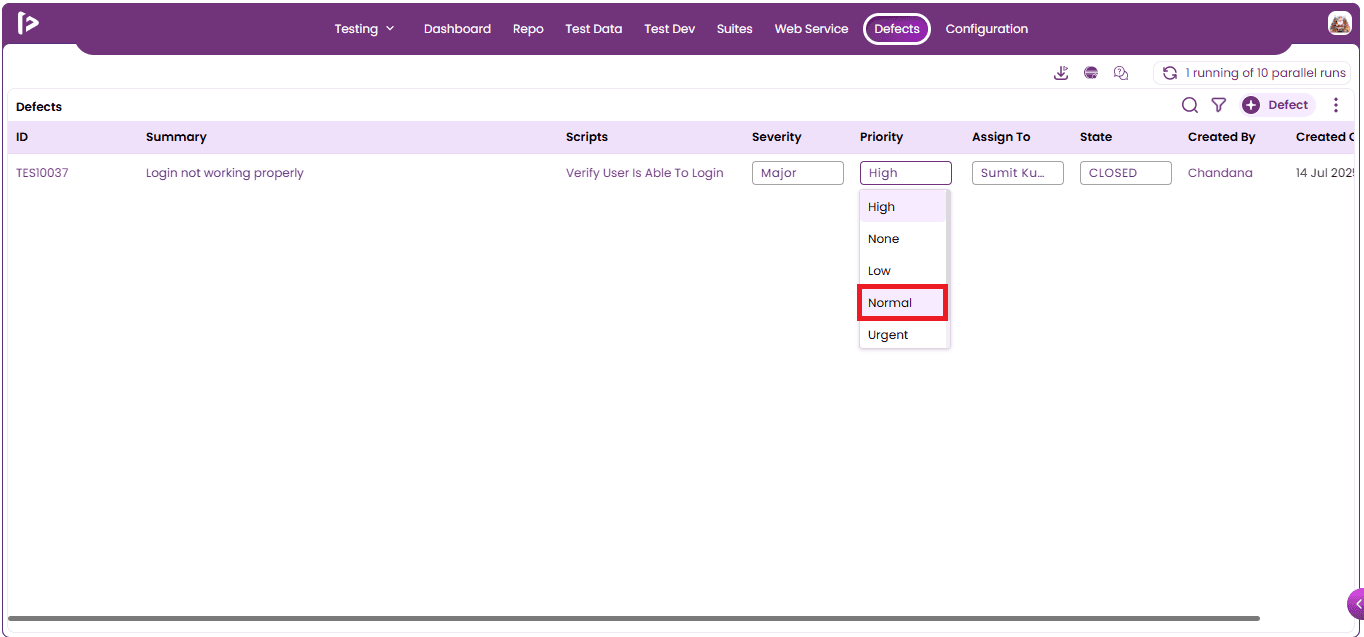Viewport: 1364px width, 637px height.
Task: Open the Assign To dropdown
Action: 1018,173
